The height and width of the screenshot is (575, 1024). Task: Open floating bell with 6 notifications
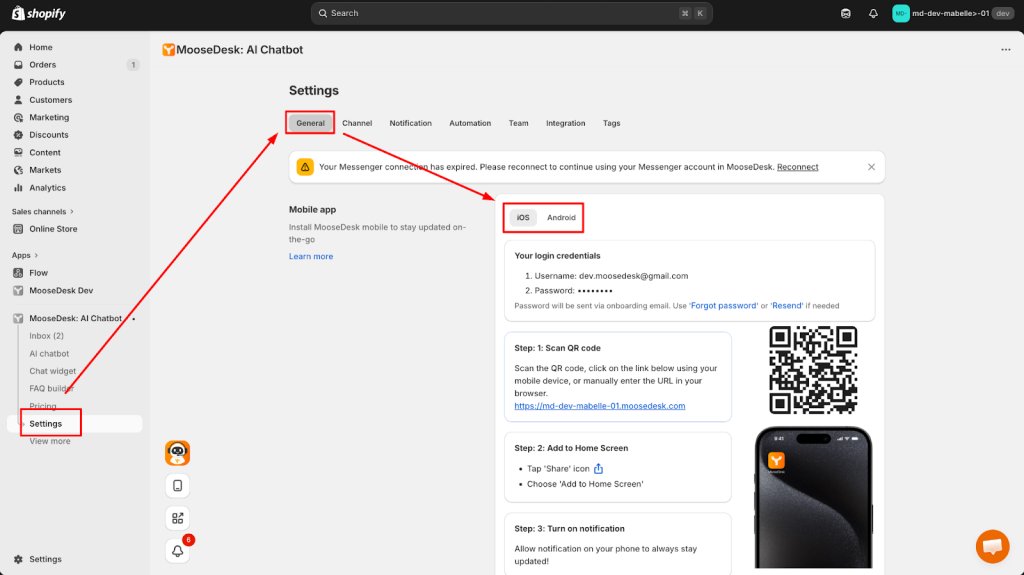pyautogui.click(x=178, y=550)
